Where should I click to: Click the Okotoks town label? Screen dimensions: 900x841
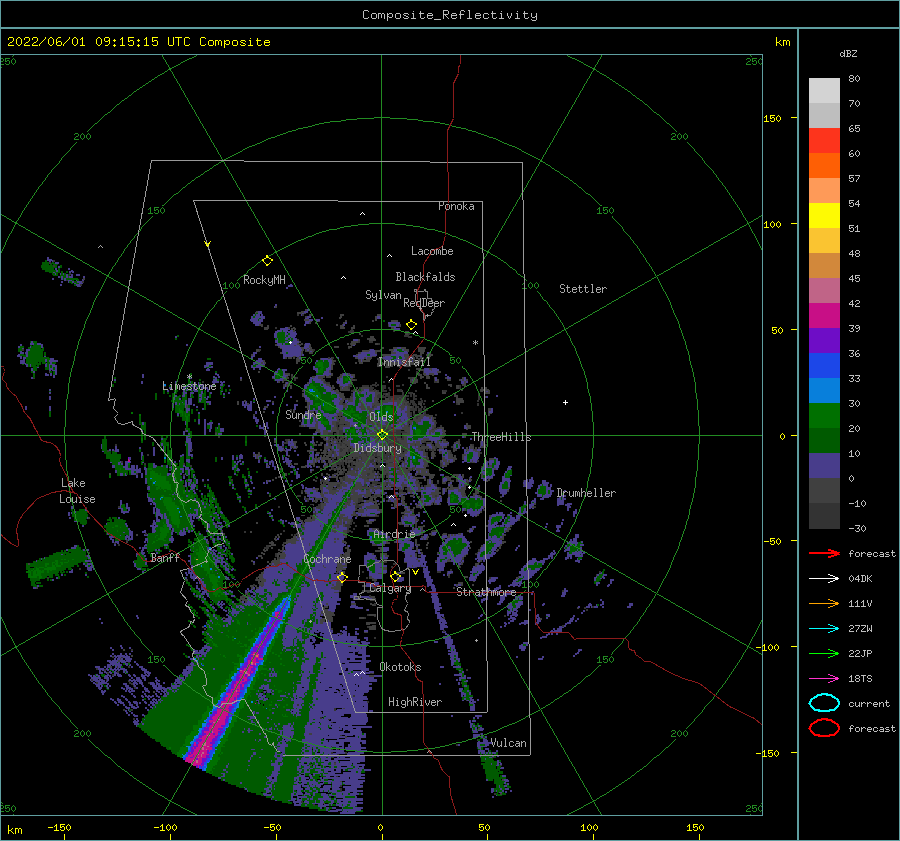400,666
